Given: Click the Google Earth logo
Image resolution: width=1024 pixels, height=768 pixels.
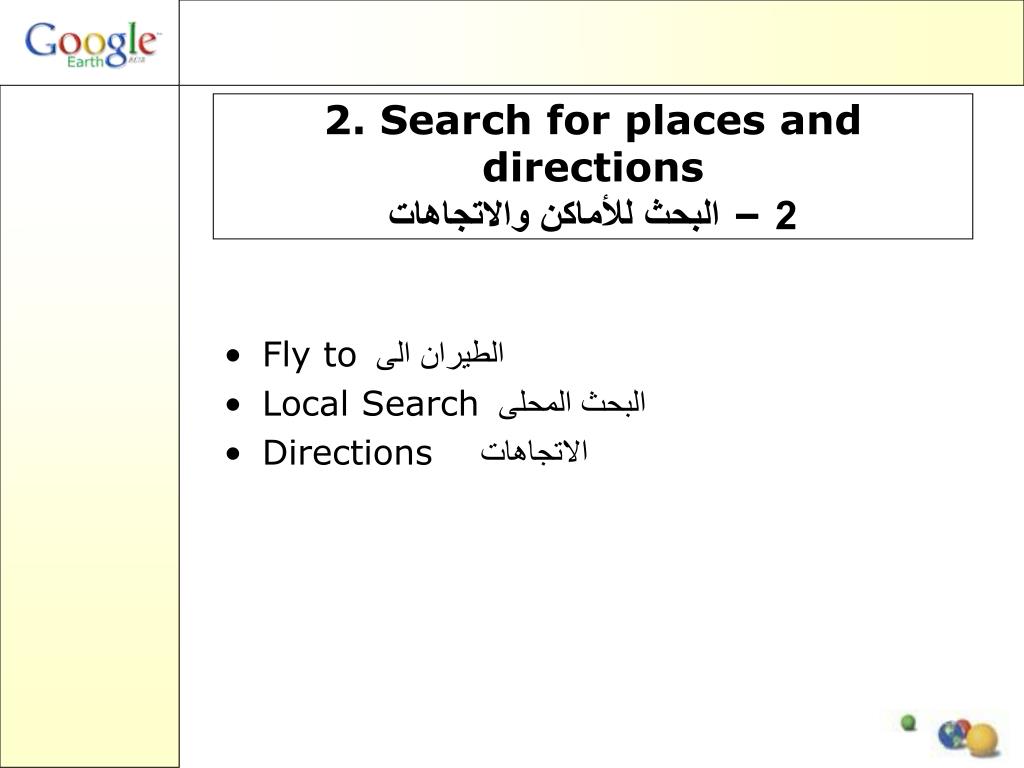Looking at the screenshot, I should point(91,45).
